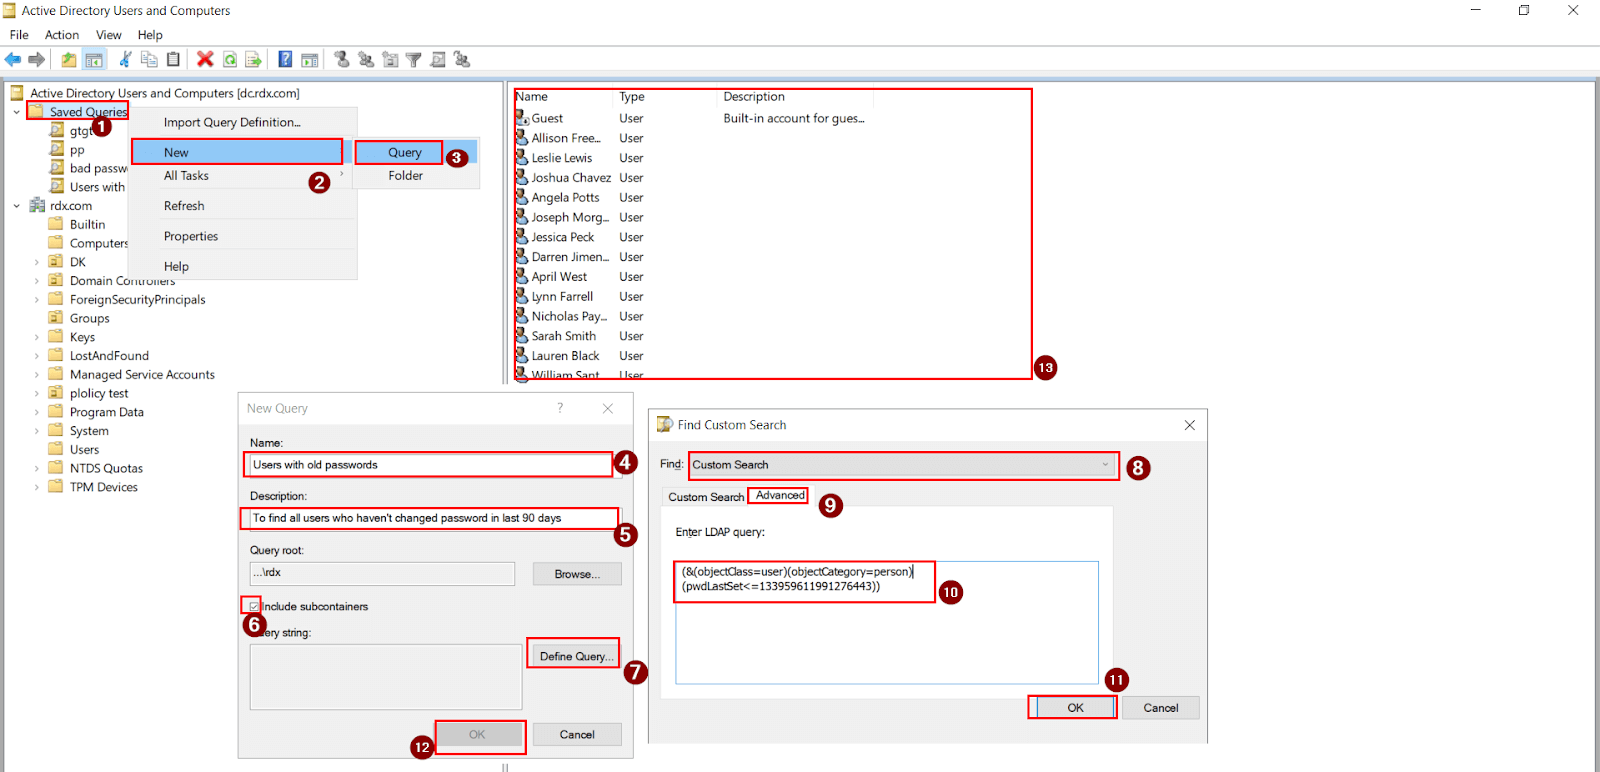Click the green Refresh icon
The height and width of the screenshot is (772, 1600).
point(230,60)
